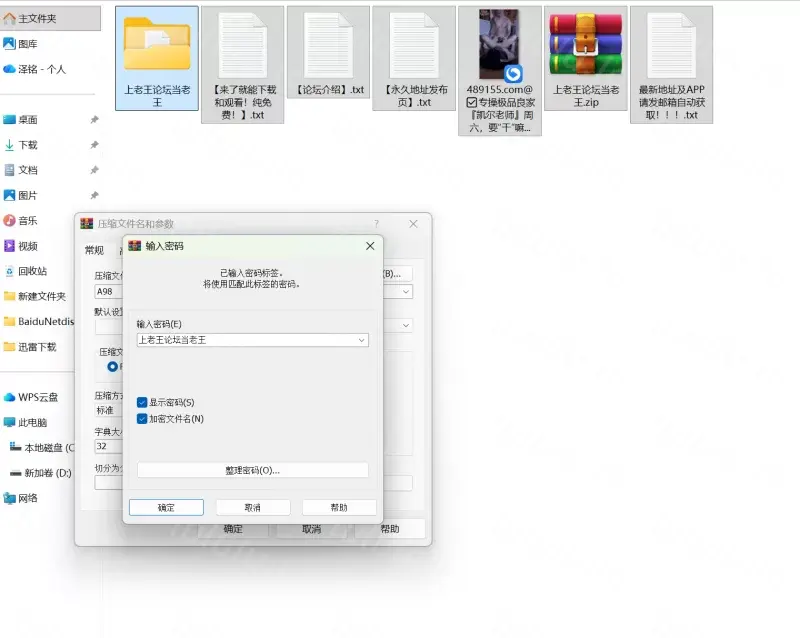This screenshot has width=800, height=638.
Task: Close the 压缩文件名和参数 window
Action: (x=413, y=224)
